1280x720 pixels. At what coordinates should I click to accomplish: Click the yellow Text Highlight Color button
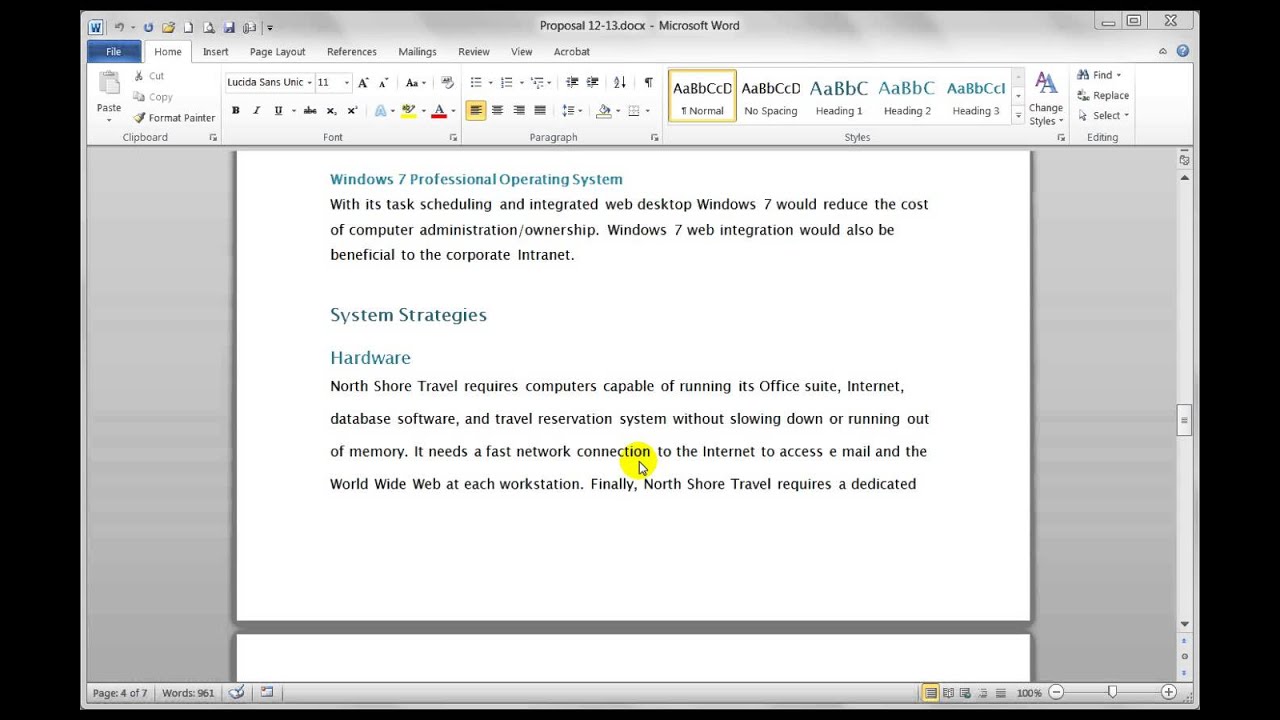(408, 111)
